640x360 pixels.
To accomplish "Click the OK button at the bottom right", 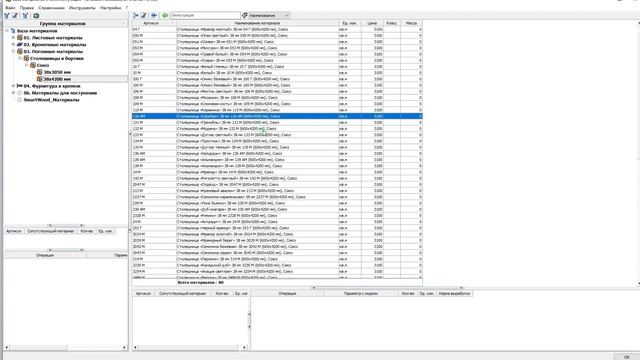I will click(627, 357).
